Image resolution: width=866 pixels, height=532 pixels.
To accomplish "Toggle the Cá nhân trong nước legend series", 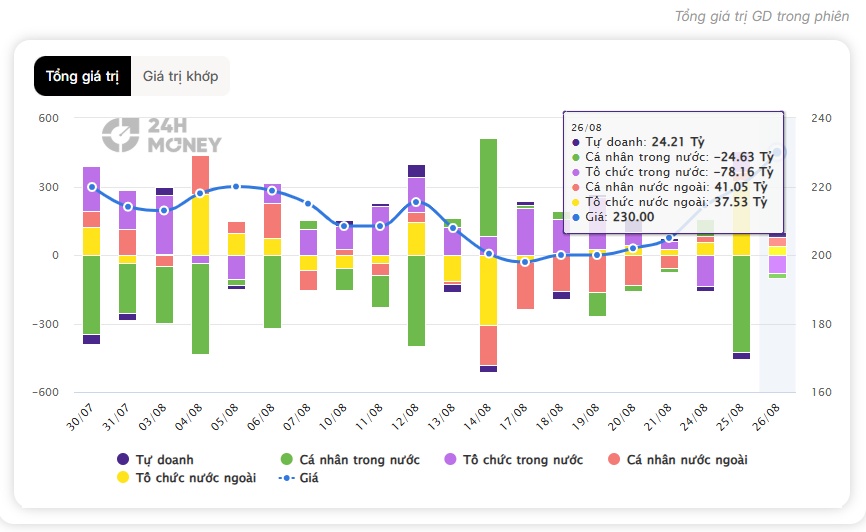I will tap(350, 460).
